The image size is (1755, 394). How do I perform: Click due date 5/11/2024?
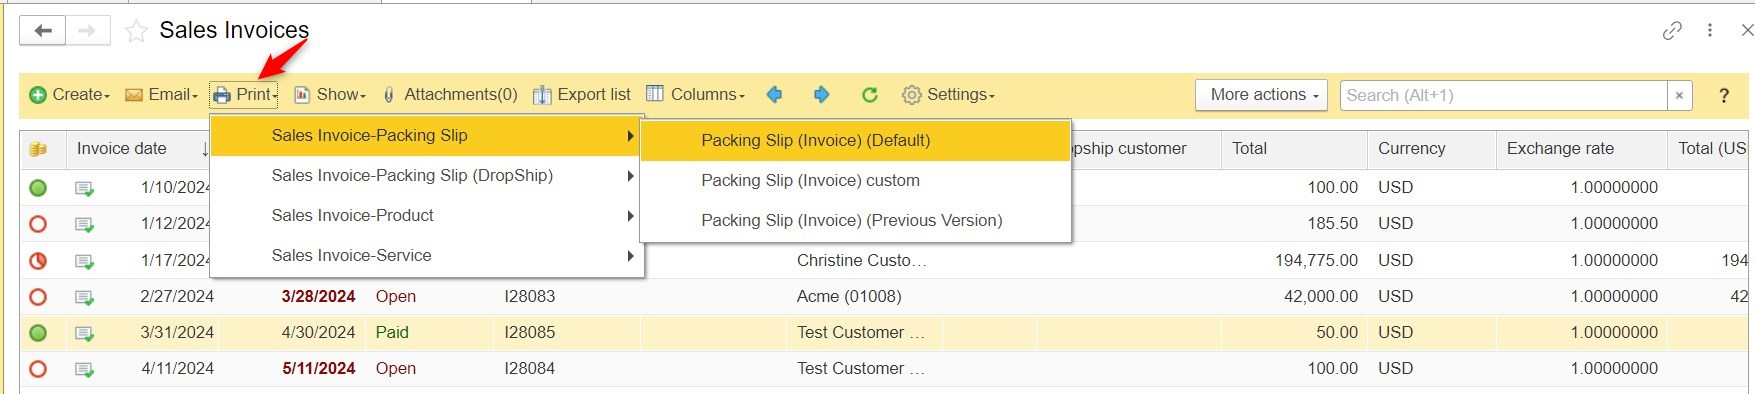tap(319, 369)
